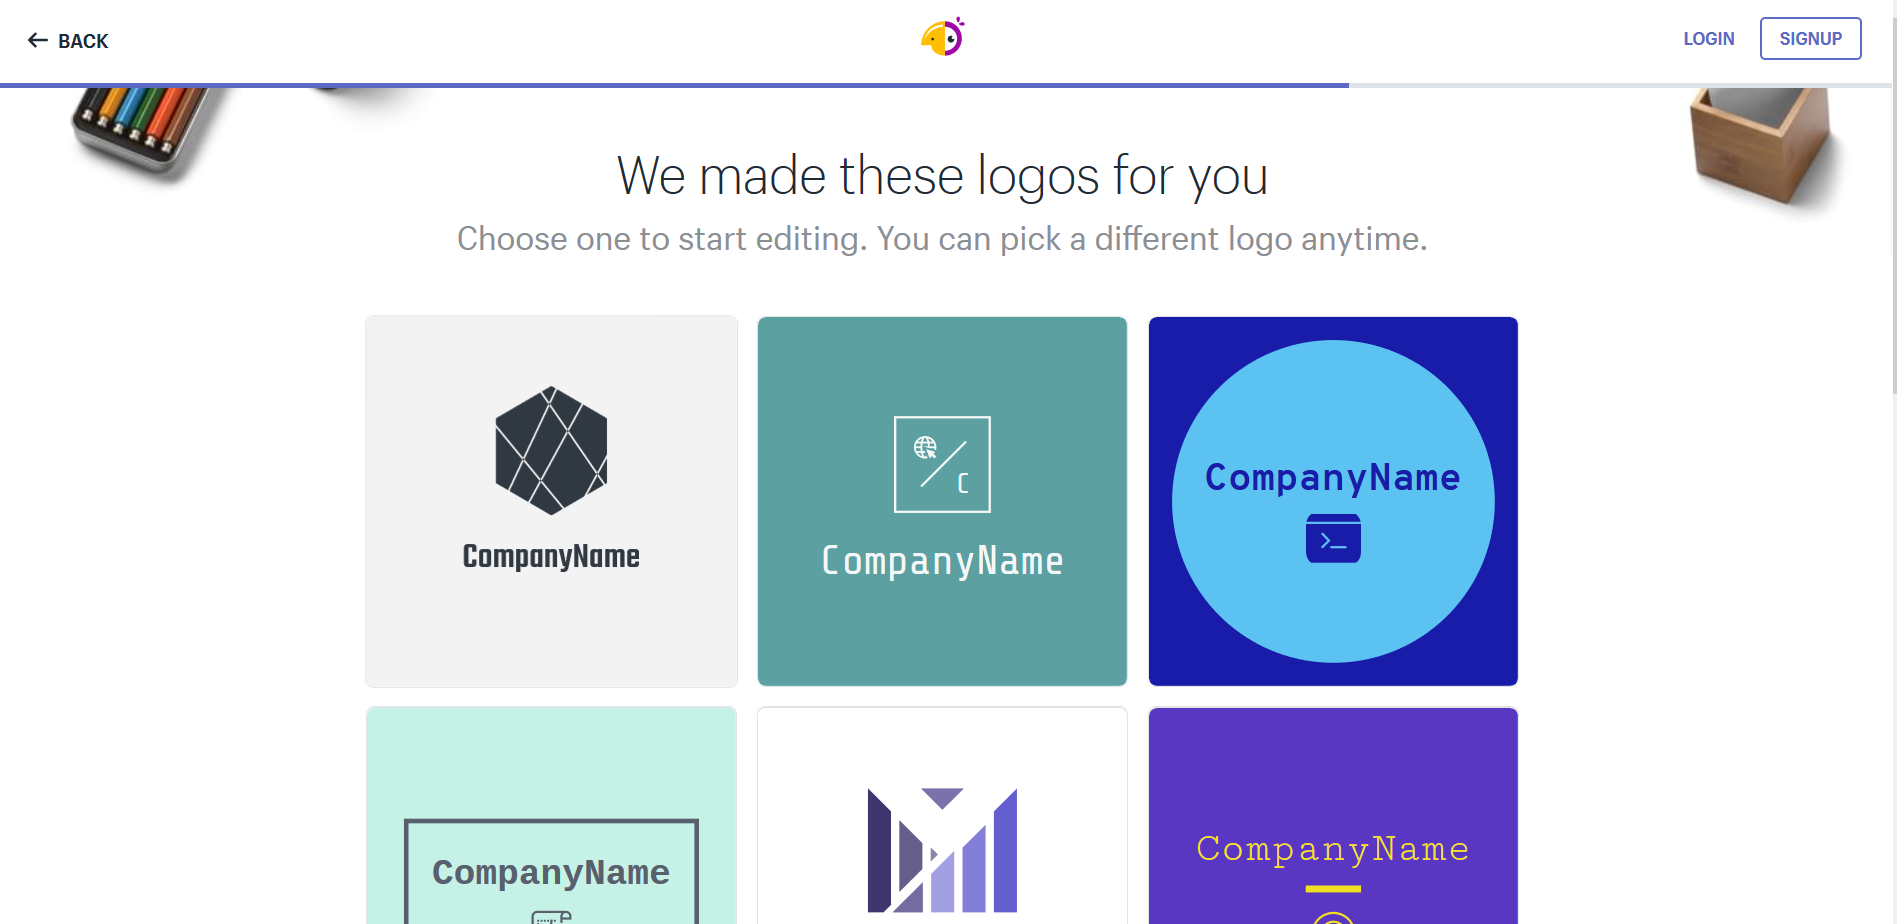The width and height of the screenshot is (1897, 924).
Task: Click boxed CompanyName text on mint card
Action: (x=551, y=872)
